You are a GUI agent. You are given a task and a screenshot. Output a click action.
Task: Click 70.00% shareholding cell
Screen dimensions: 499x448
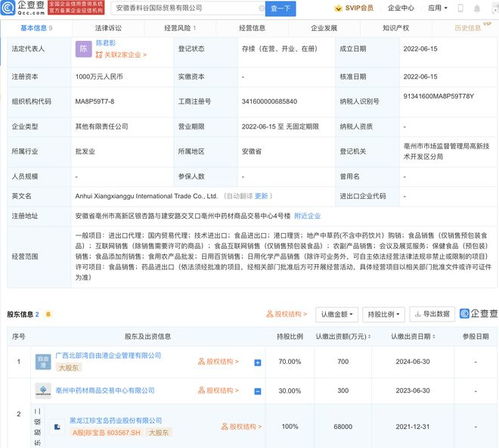coord(290,362)
